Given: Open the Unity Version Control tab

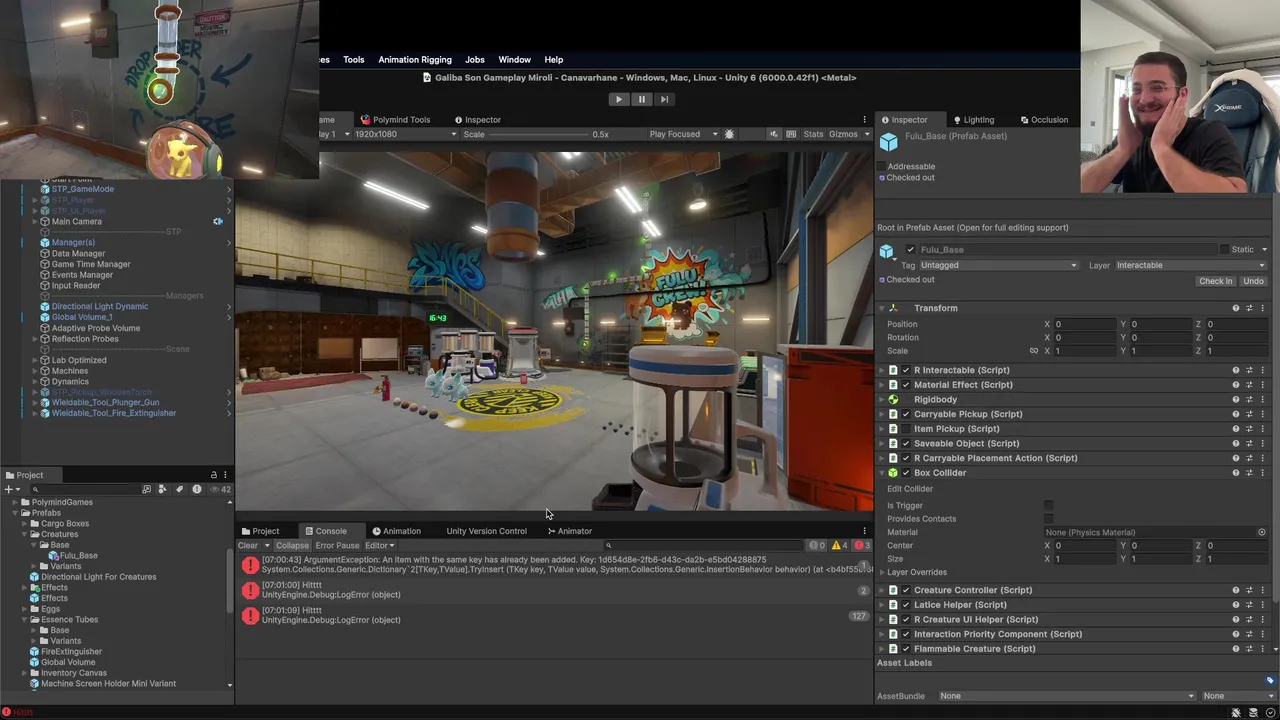Looking at the screenshot, I should pyautogui.click(x=486, y=531).
